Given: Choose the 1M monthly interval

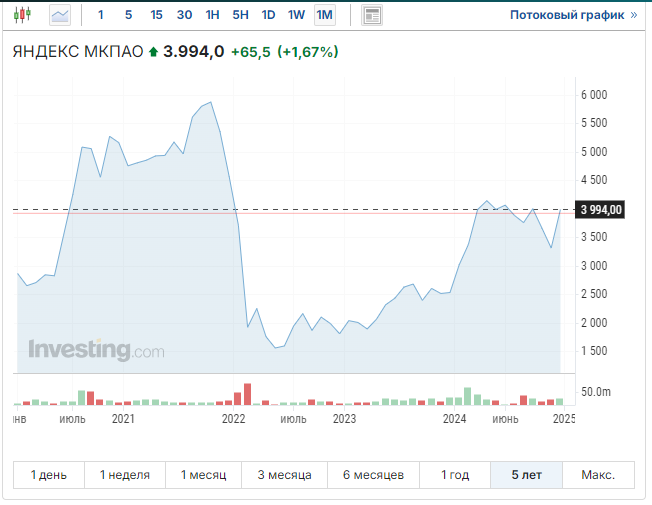Looking at the screenshot, I should click(324, 15).
